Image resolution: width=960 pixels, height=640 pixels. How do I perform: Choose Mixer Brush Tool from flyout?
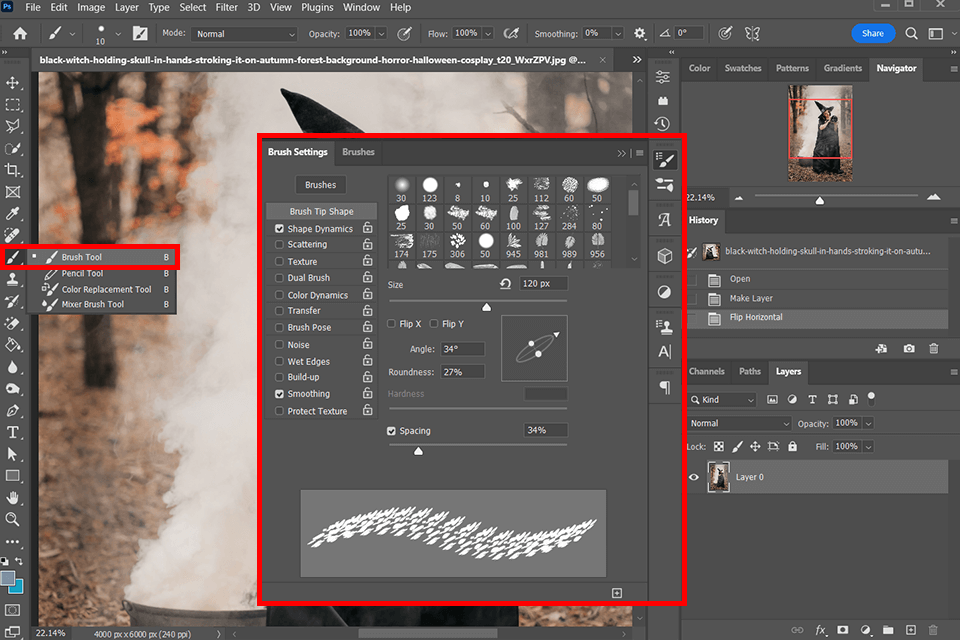(x=92, y=304)
